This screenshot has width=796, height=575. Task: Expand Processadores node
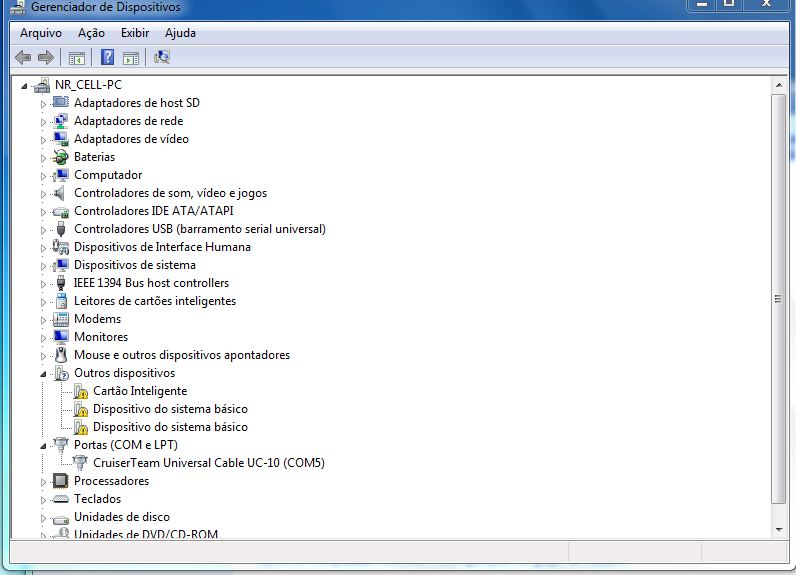tap(43, 482)
